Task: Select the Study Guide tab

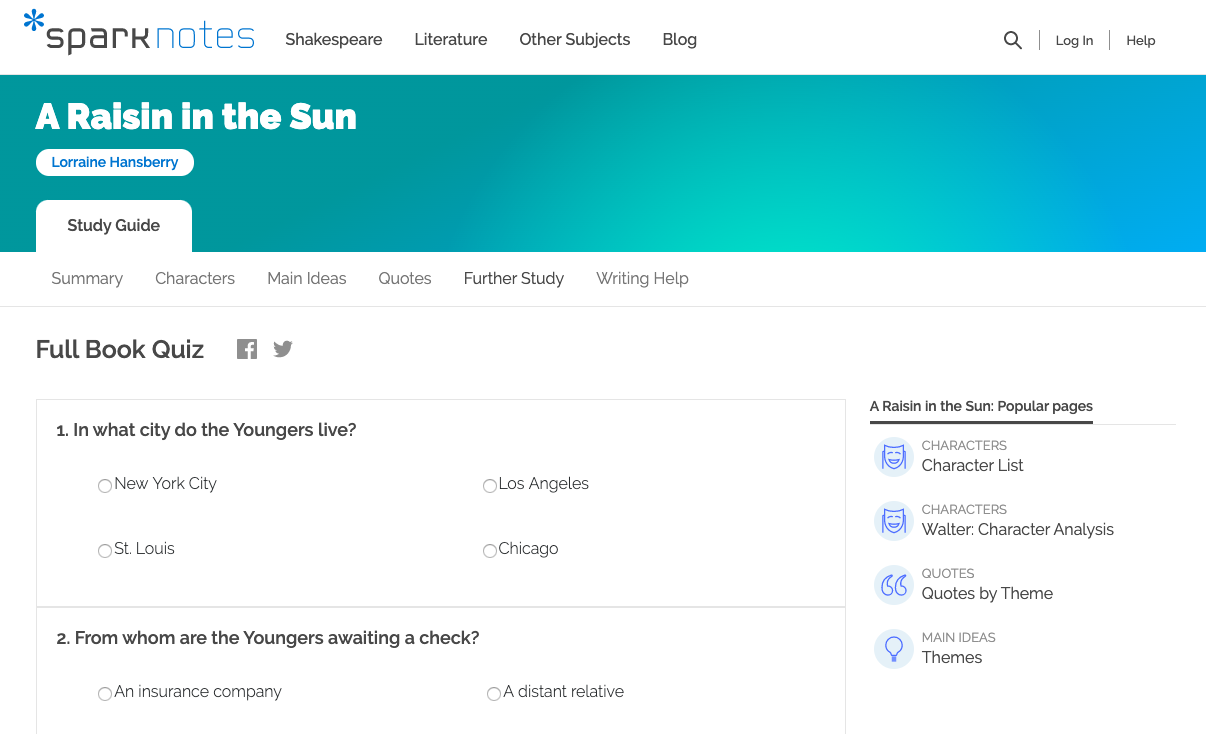Action: click(x=113, y=225)
